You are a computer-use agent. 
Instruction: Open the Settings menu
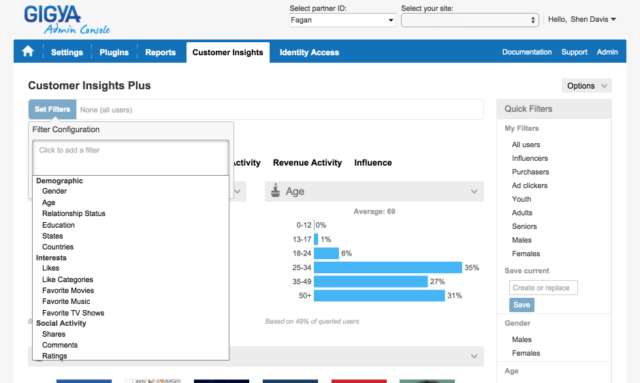(67, 52)
